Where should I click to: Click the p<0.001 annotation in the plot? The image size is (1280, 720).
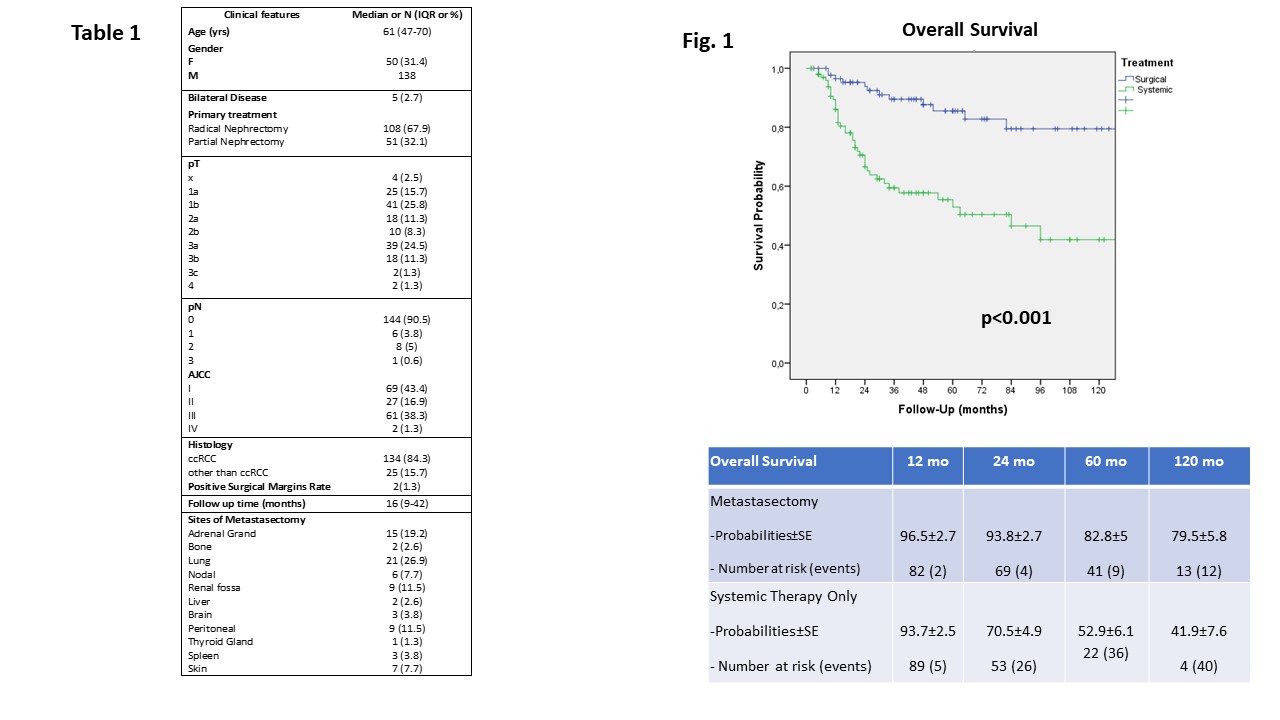1015,319
